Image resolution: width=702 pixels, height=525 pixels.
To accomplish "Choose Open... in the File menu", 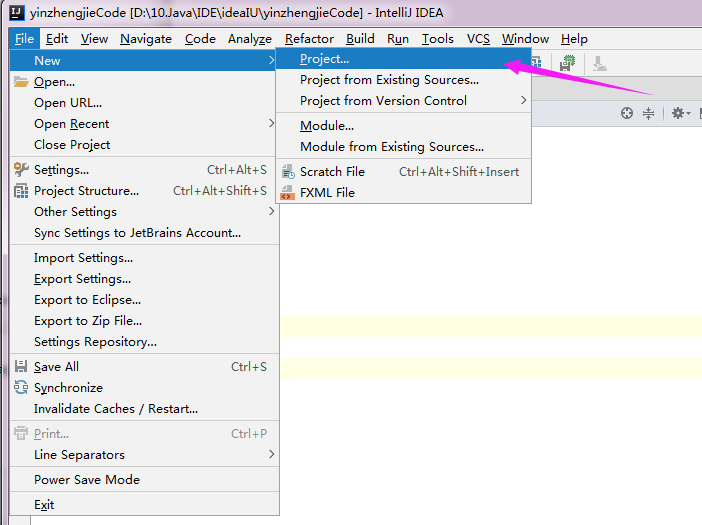I will click(x=144, y=82).
